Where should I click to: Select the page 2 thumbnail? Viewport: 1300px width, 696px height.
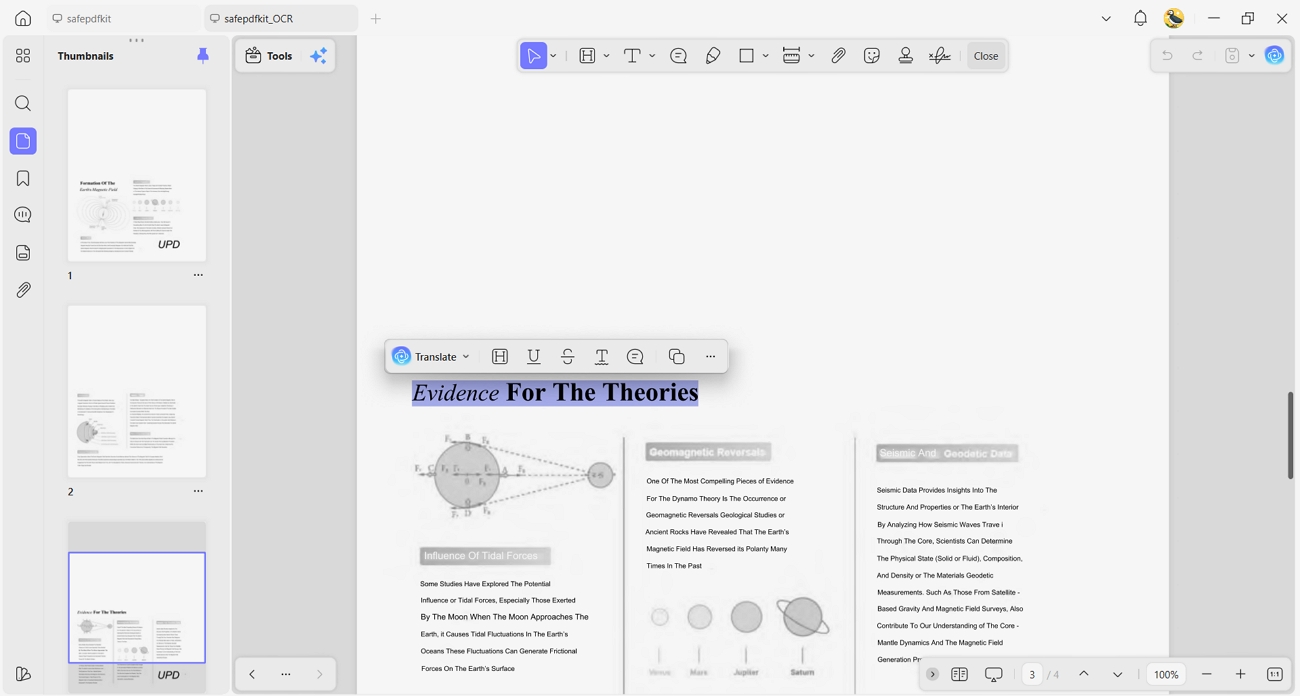pos(137,392)
